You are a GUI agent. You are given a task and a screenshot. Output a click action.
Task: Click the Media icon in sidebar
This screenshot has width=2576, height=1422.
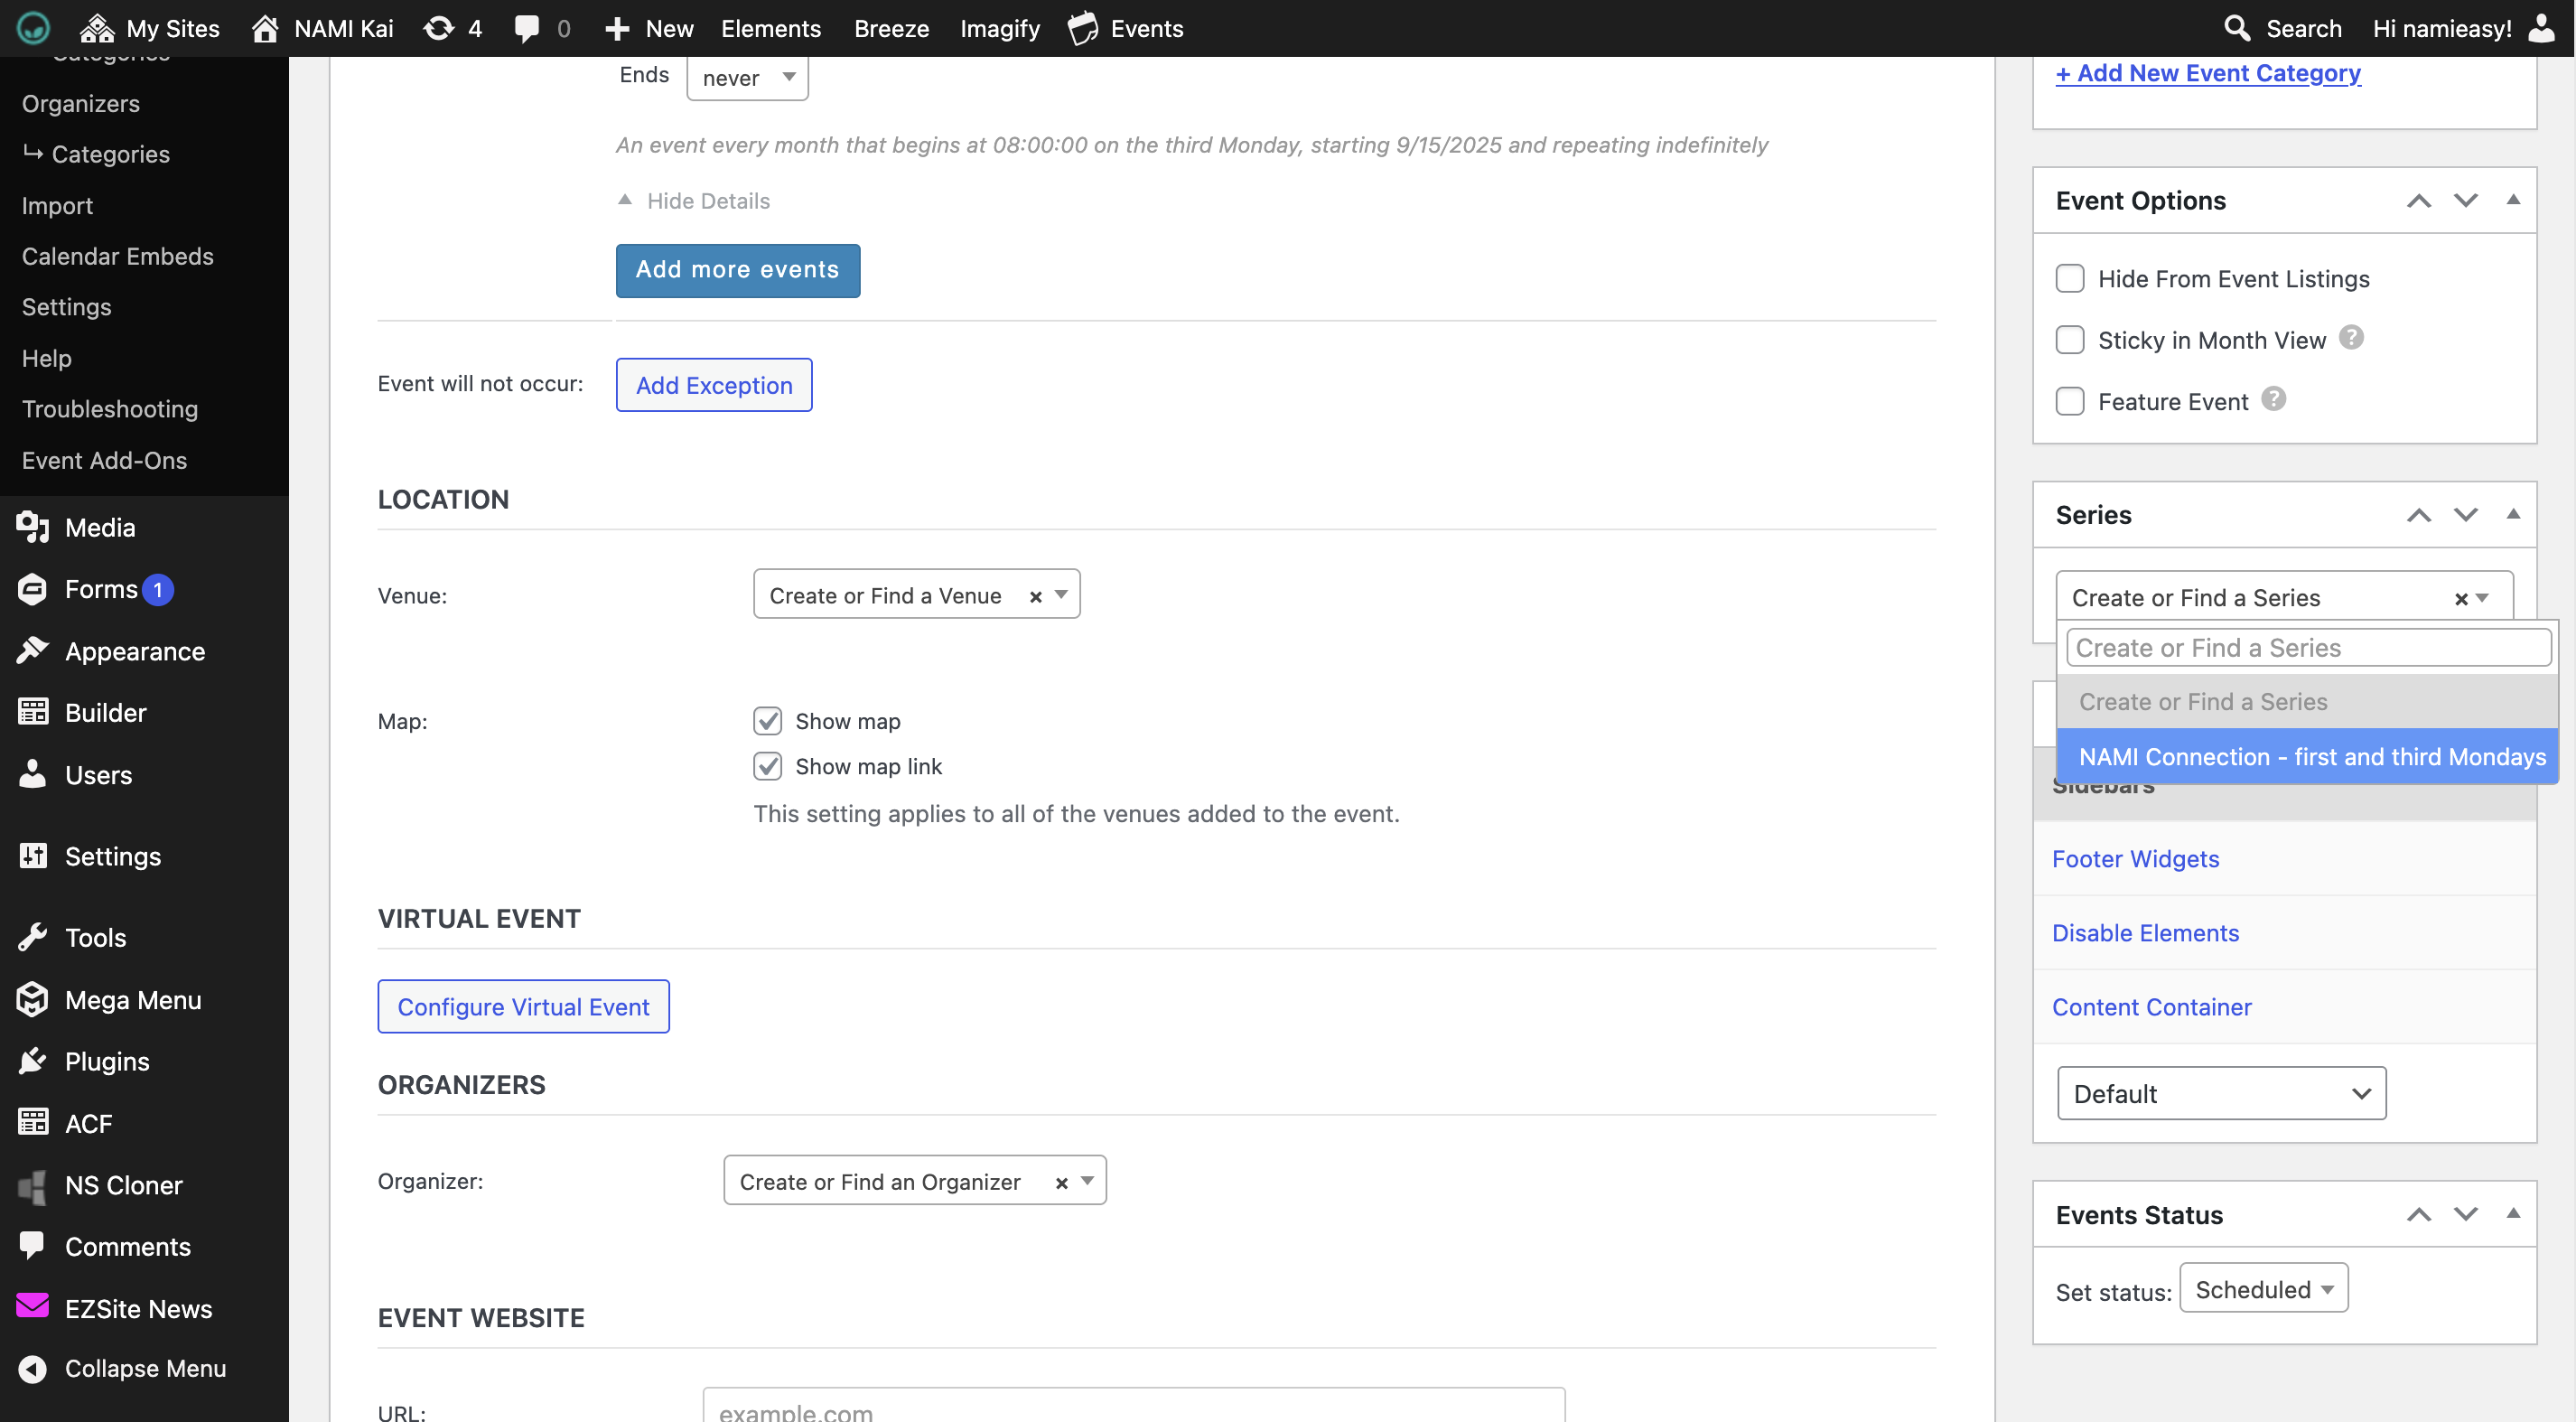[x=32, y=527]
